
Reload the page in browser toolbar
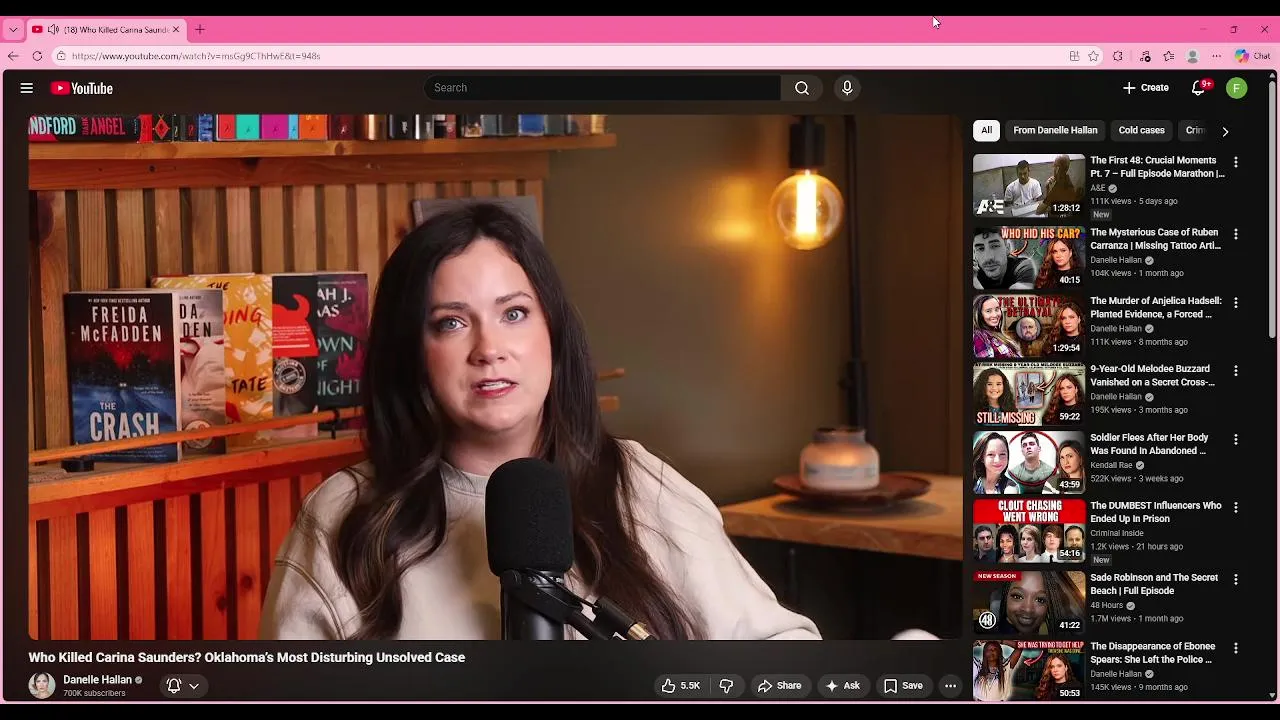pos(37,56)
